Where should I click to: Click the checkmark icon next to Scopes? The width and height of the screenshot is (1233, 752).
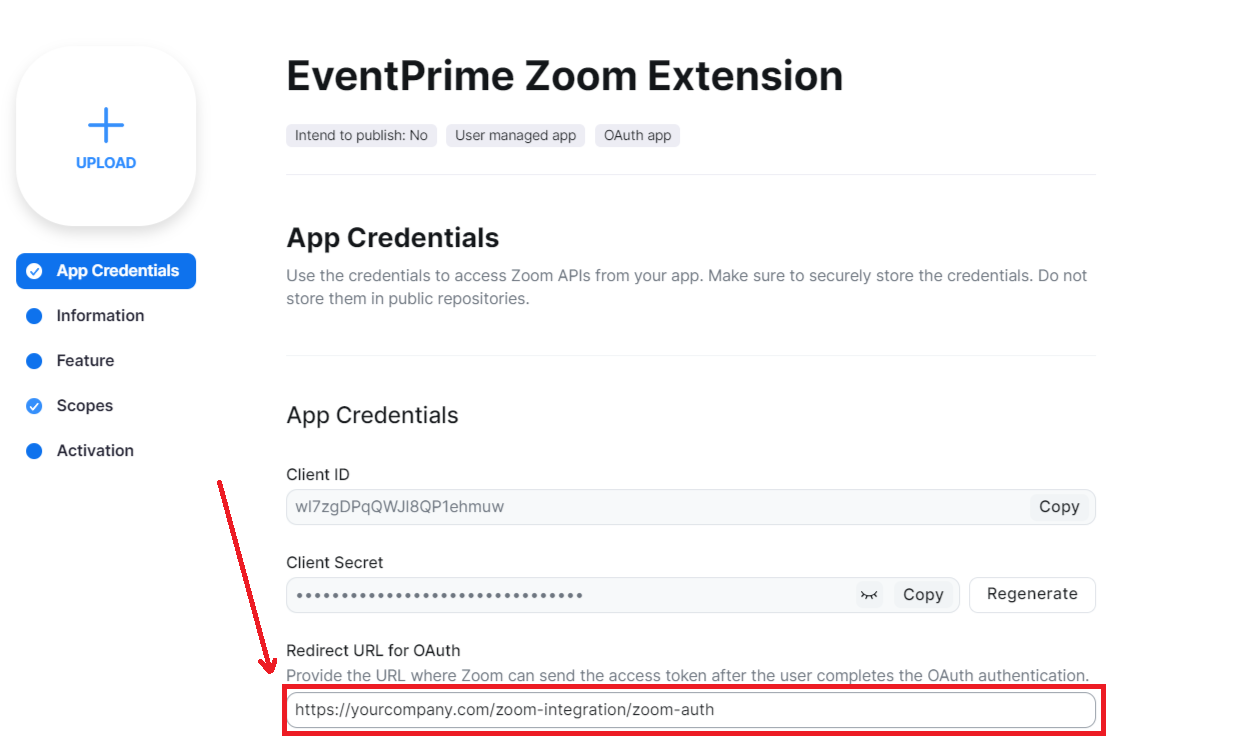click(x=34, y=405)
